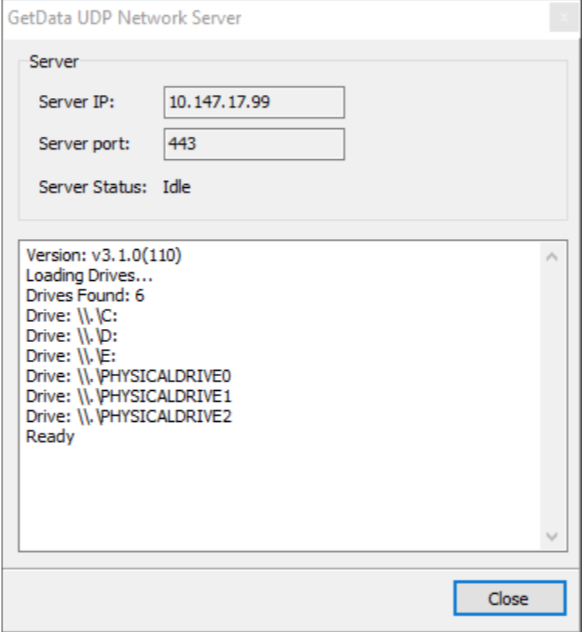Click the 'Loading Drives...' log line
This screenshot has height=632, width=582.
tap(89, 275)
